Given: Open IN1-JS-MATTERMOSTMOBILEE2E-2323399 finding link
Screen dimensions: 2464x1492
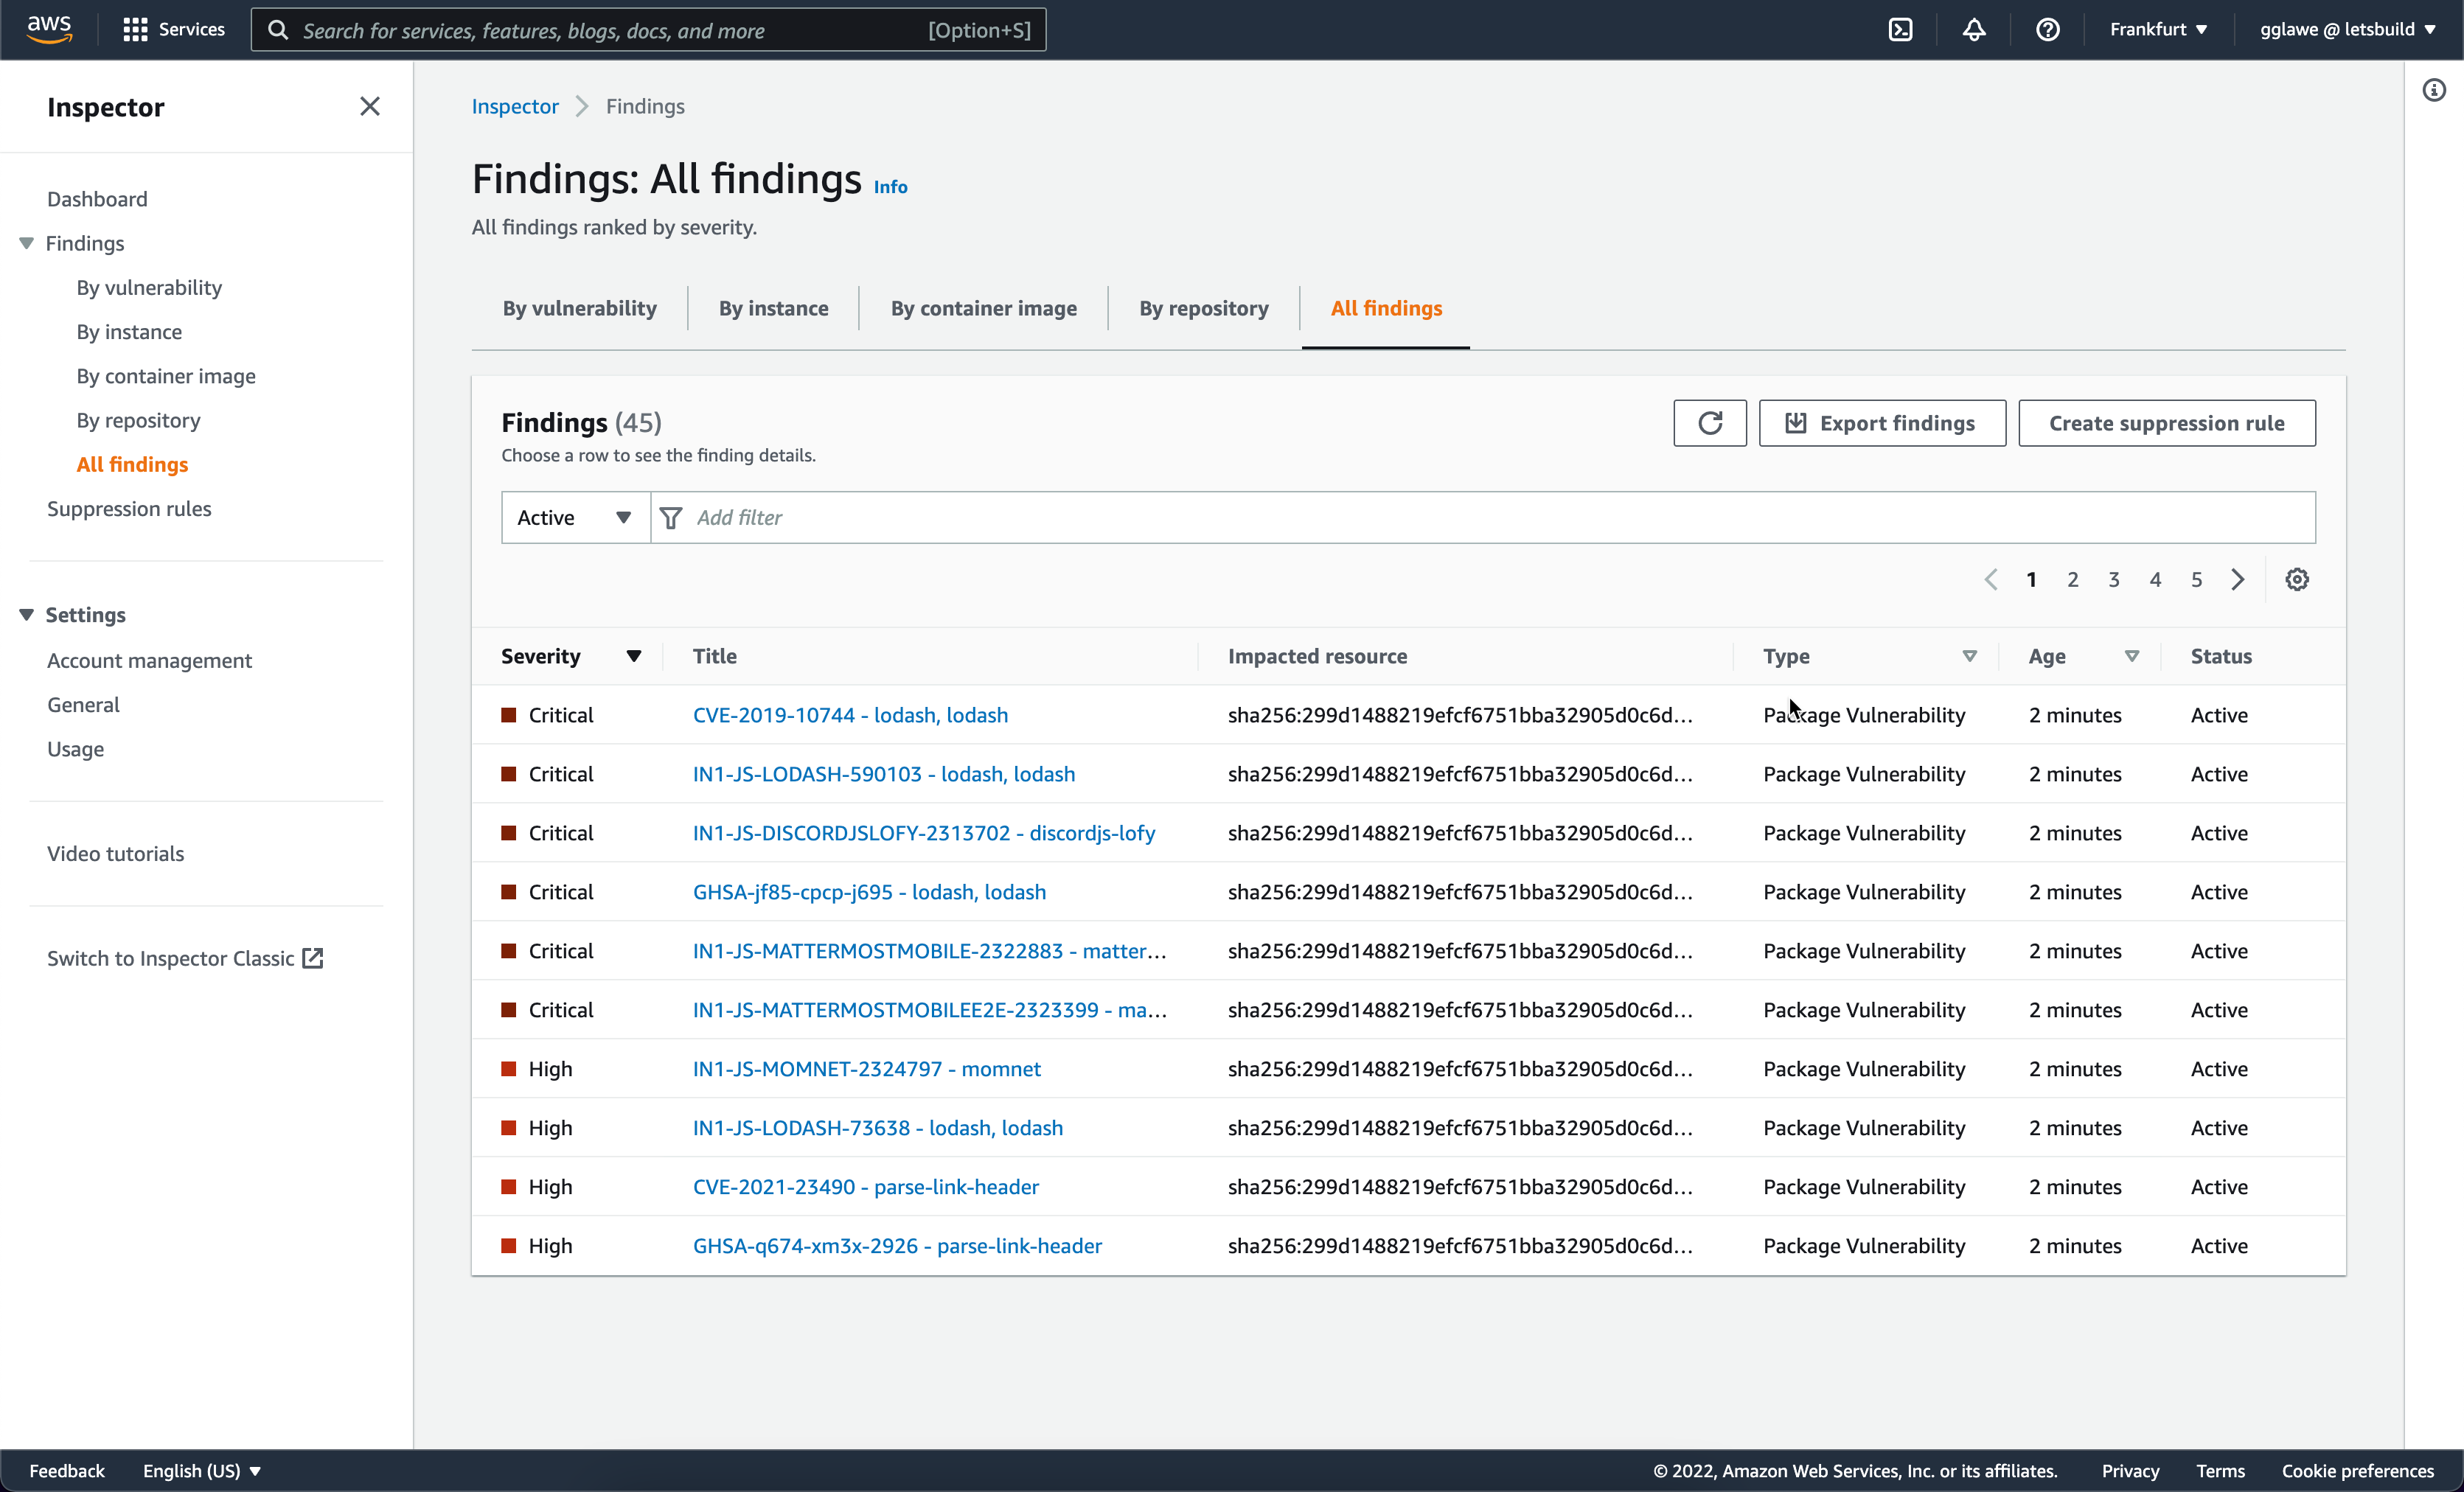Looking at the screenshot, I should click(x=929, y=1010).
